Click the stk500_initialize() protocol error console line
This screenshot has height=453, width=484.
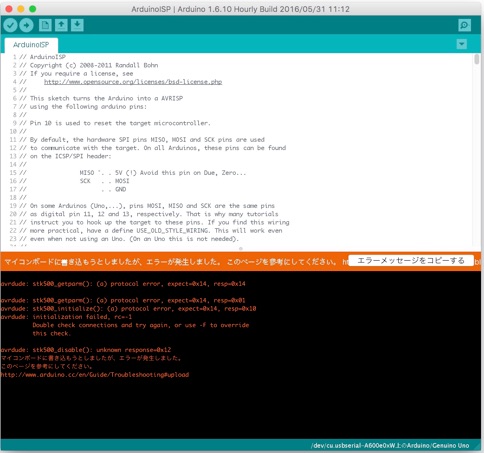click(x=128, y=309)
